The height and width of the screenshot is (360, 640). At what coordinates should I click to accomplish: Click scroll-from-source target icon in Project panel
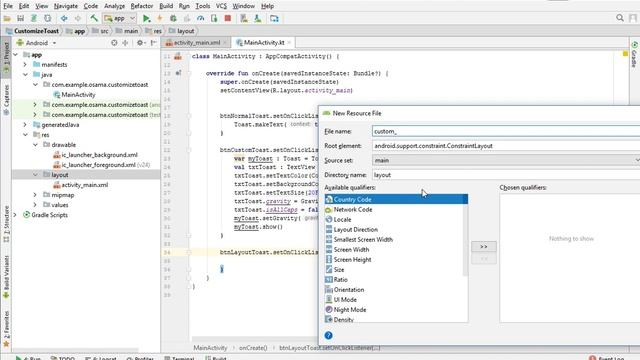point(114,43)
